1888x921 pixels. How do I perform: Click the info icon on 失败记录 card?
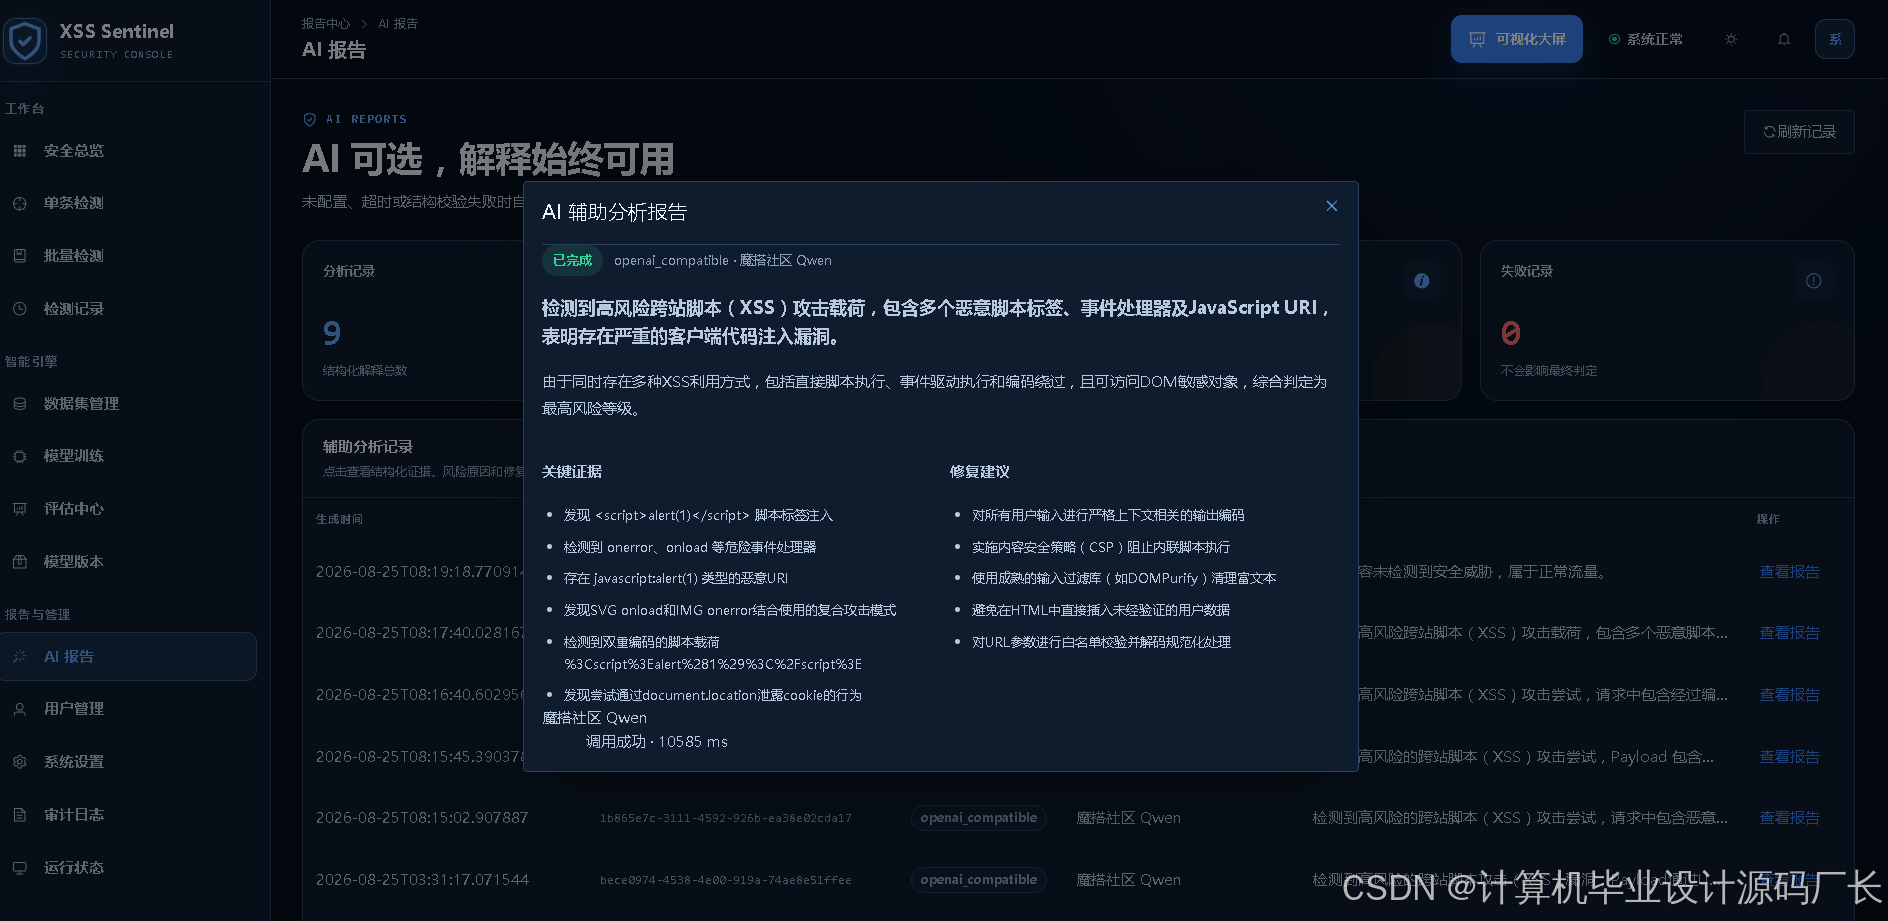pos(1814,281)
